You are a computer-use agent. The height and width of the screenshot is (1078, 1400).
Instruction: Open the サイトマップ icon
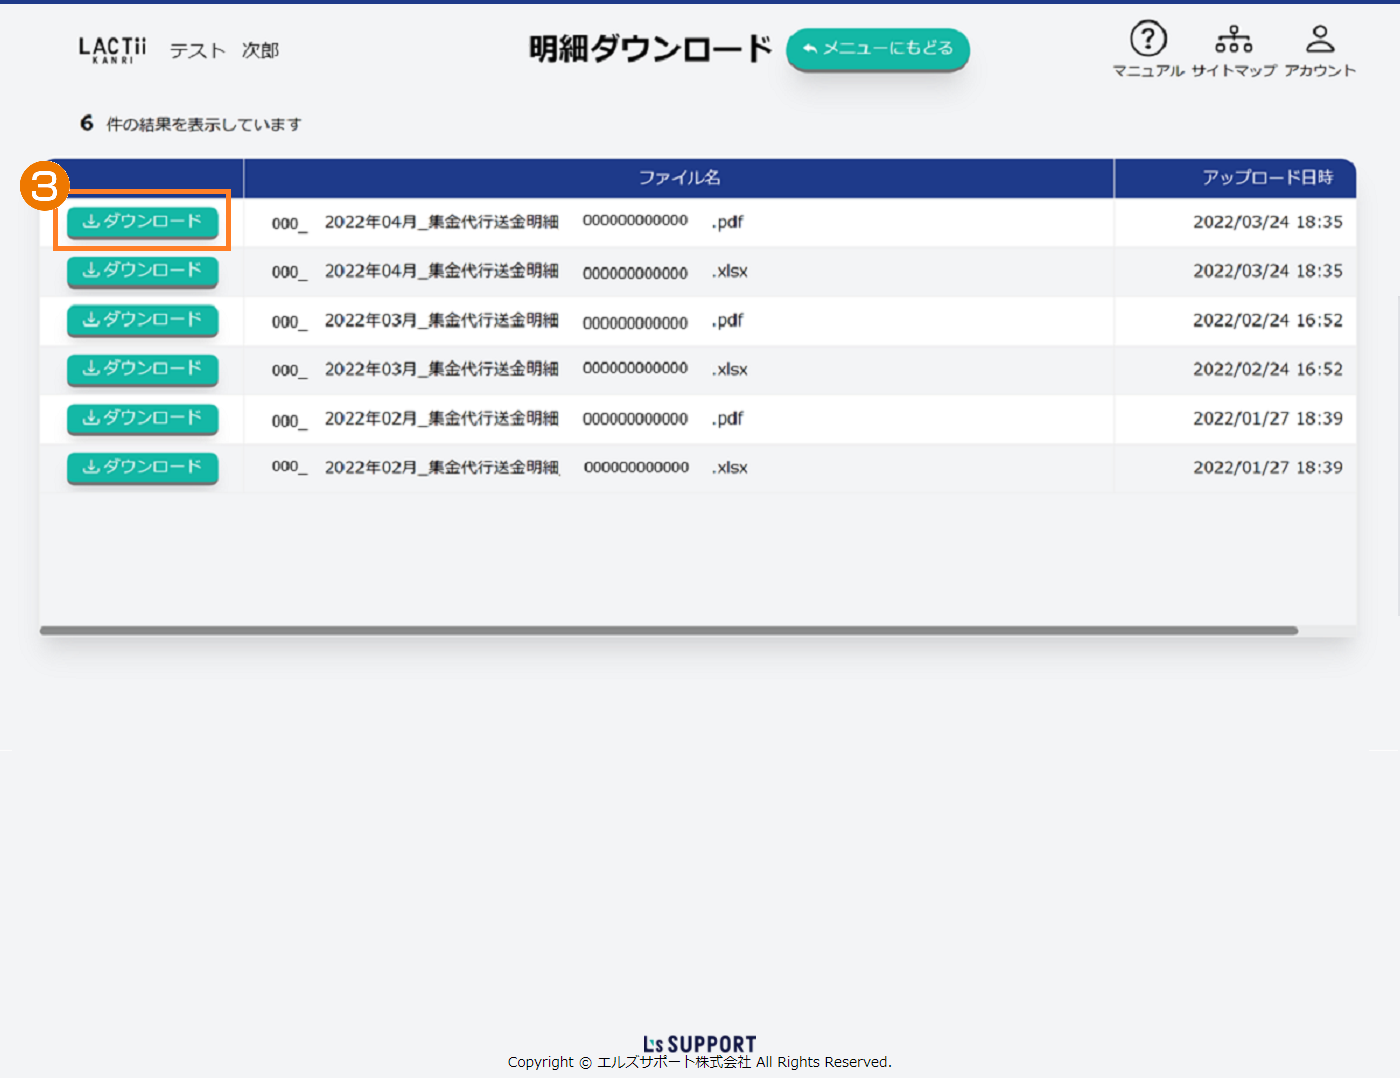pyautogui.click(x=1233, y=41)
